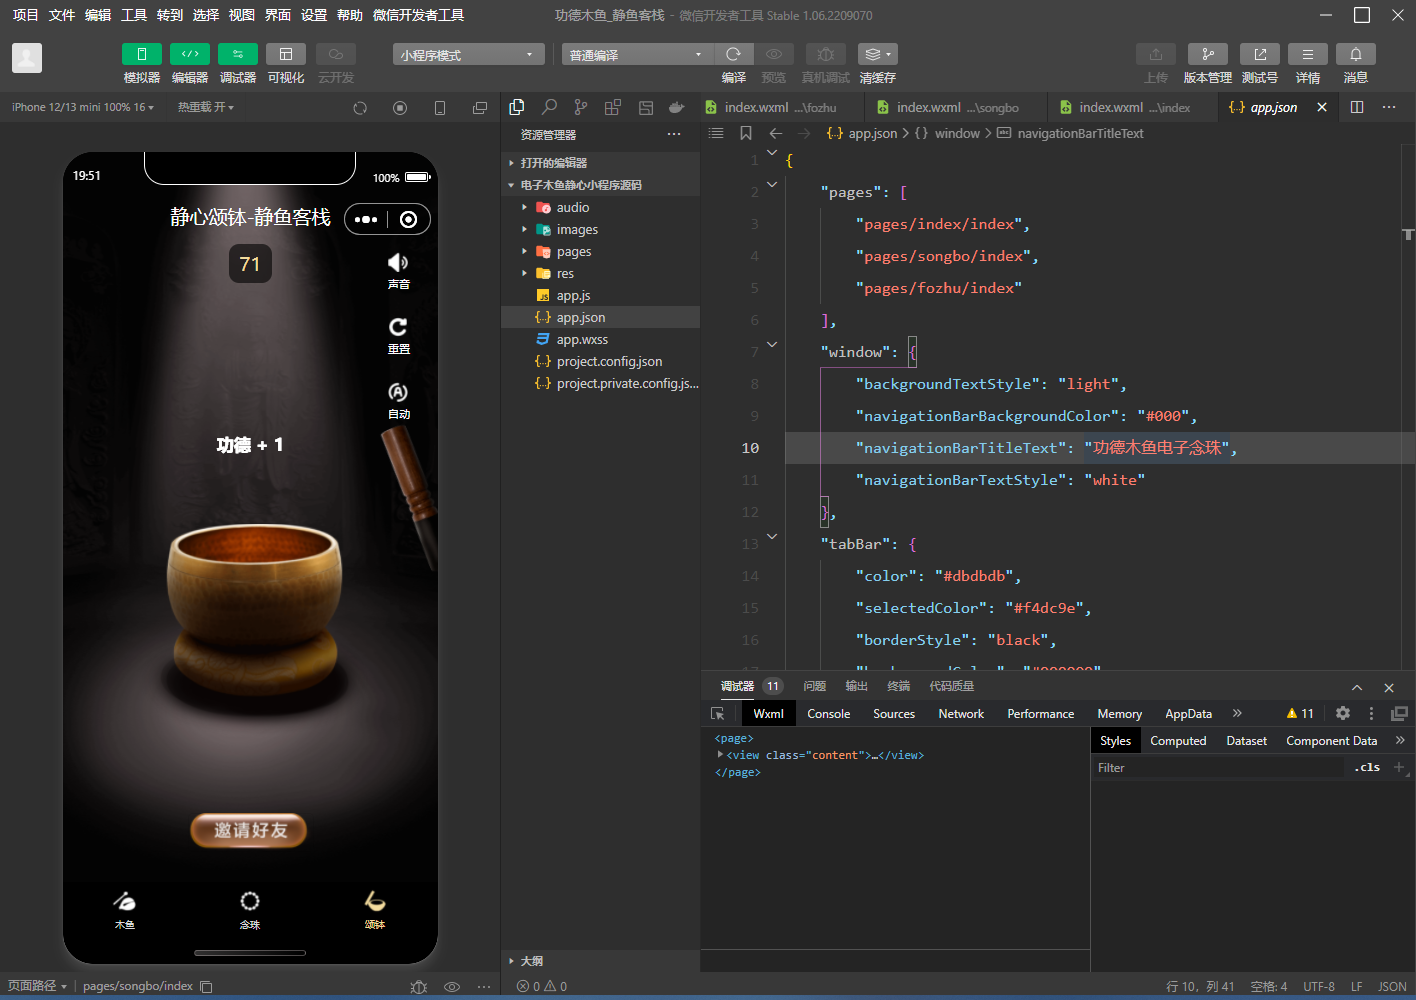
Task: Switch to the Console tab
Action: pyautogui.click(x=828, y=714)
